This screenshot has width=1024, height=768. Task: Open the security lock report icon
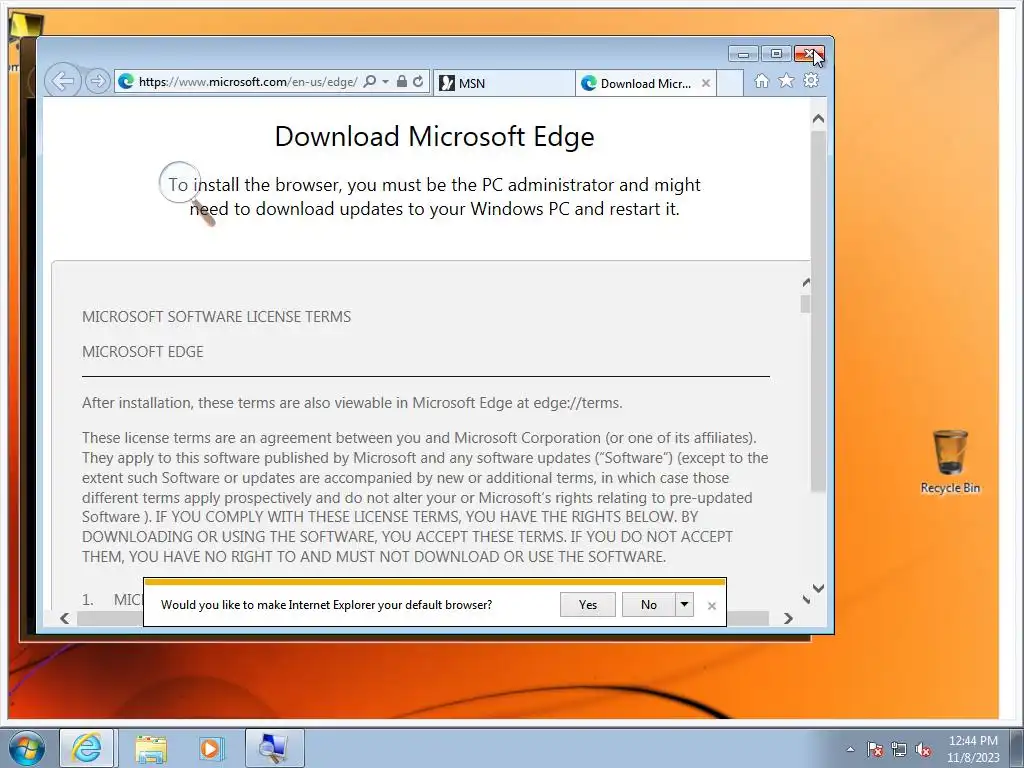point(402,82)
